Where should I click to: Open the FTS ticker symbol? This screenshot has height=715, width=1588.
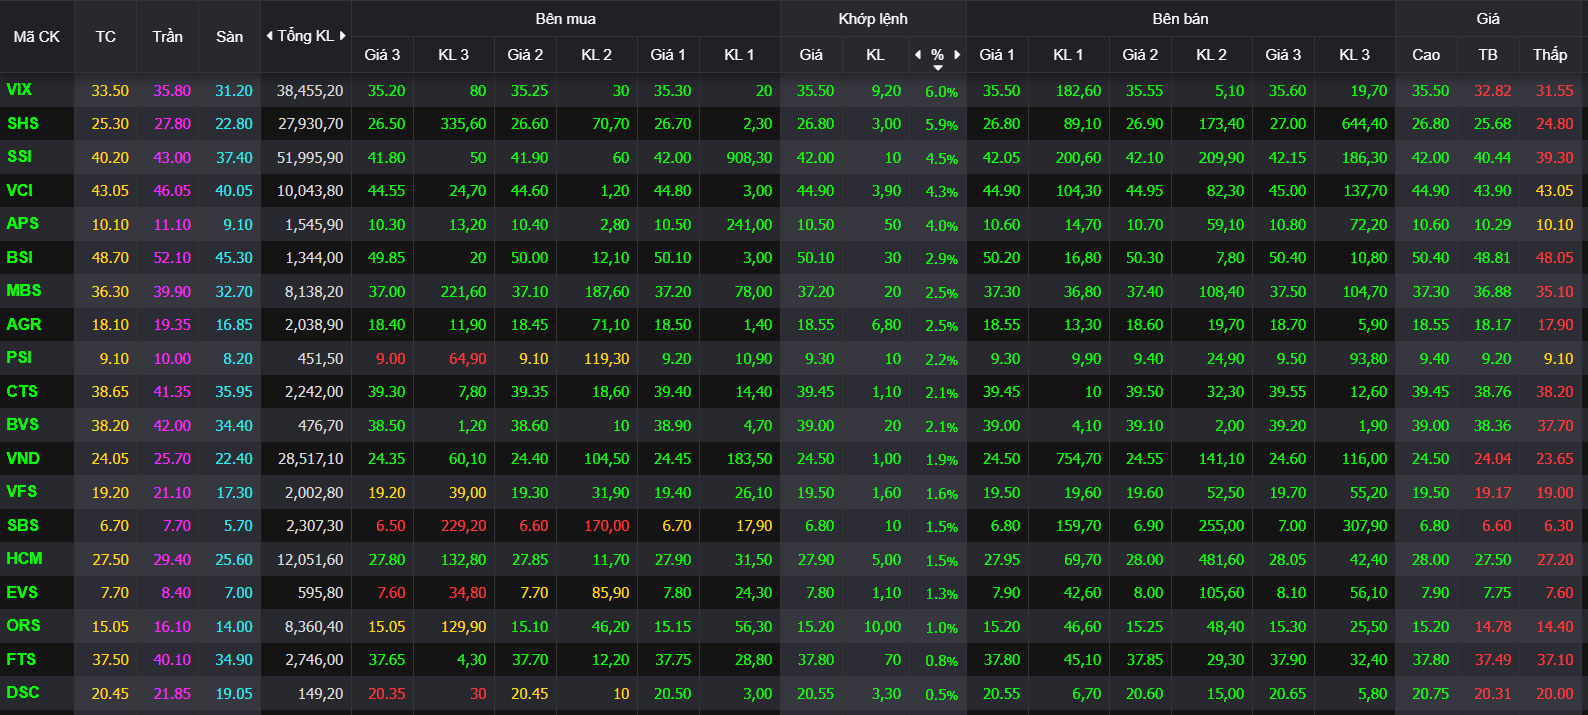point(21,659)
